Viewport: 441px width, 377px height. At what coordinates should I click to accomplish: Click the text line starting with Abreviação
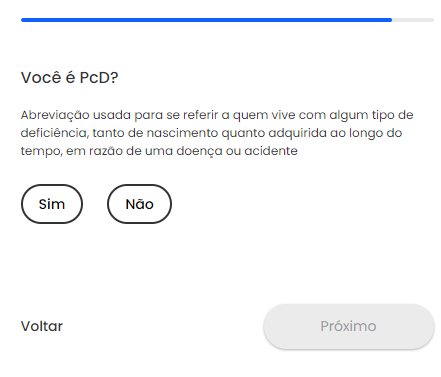point(217,115)
